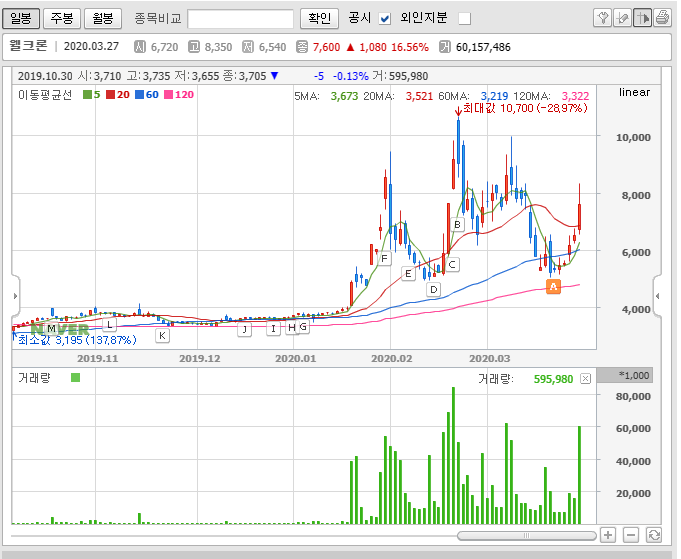Click the 20MA value 3,521
The width and height of the screenshot is (681, 559).
coord(419,96)
